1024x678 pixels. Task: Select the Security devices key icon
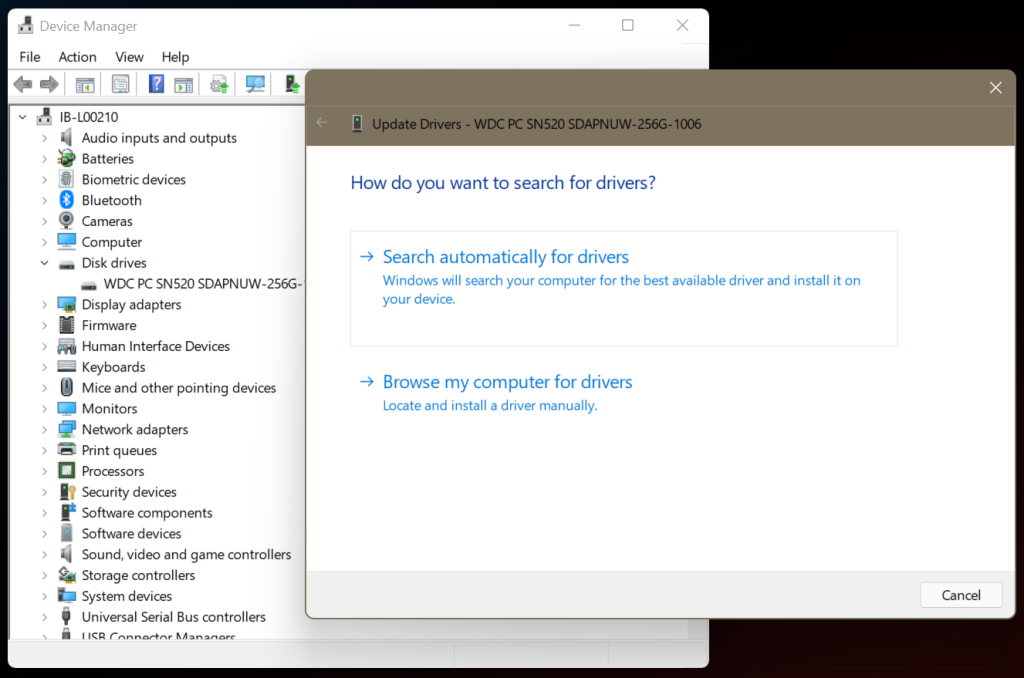pyautogui.click(x=67, y=491)
